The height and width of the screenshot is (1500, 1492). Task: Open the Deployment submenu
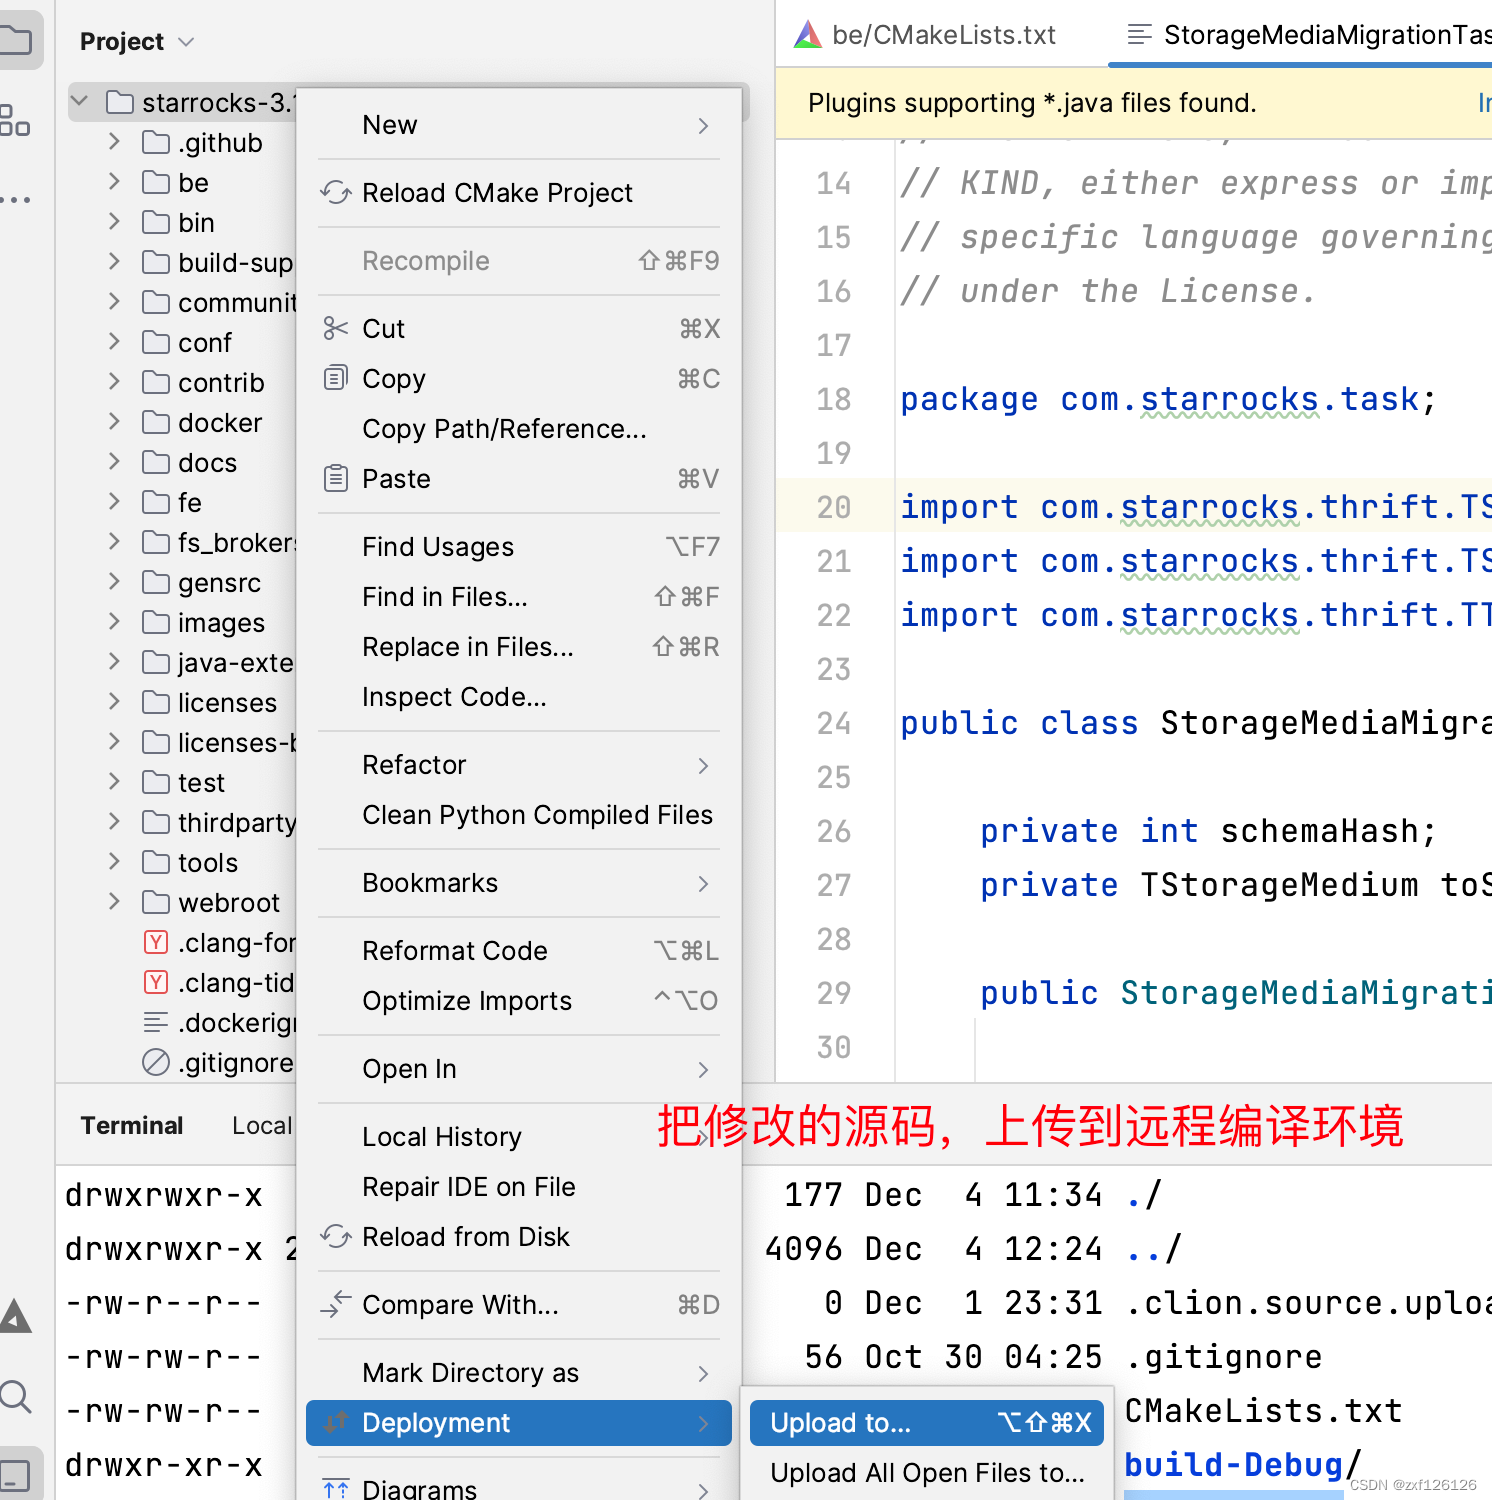tap(519, 1423)
